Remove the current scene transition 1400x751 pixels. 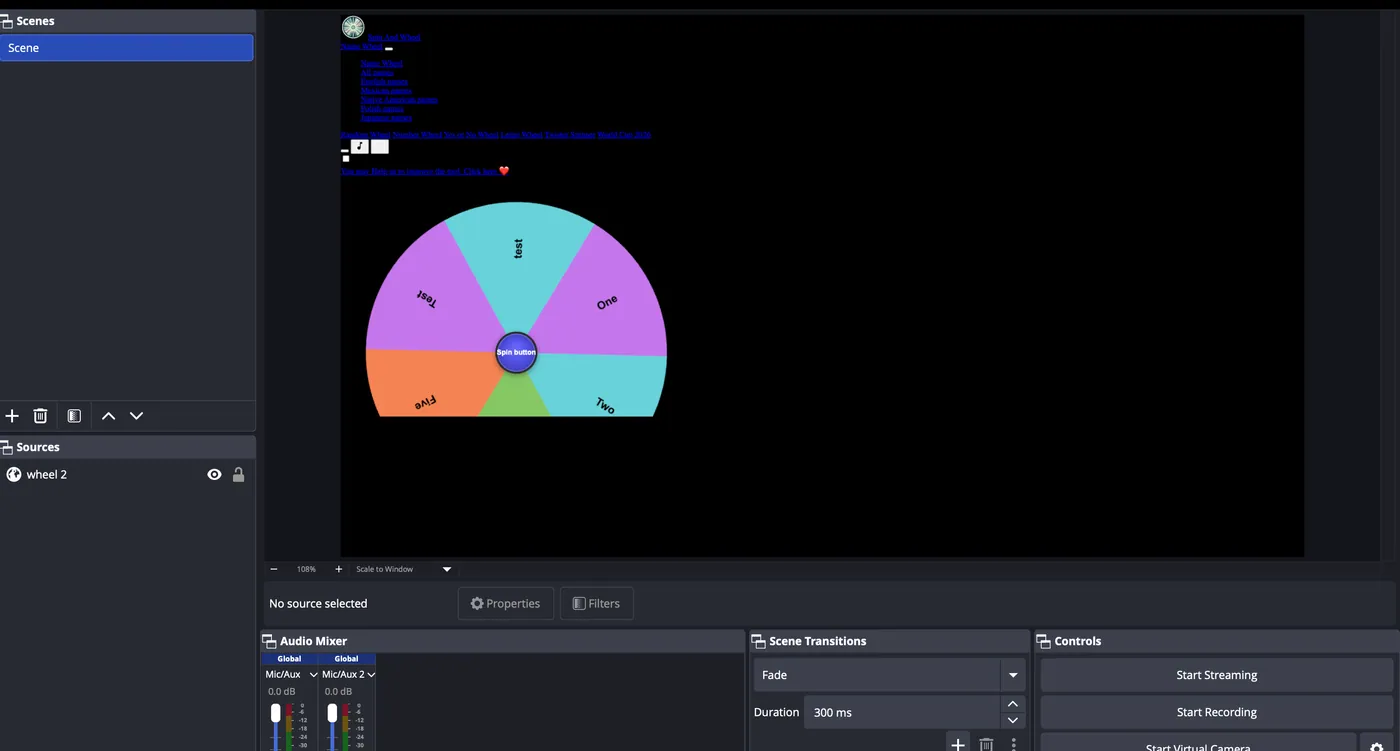click(x=986, y=744)
